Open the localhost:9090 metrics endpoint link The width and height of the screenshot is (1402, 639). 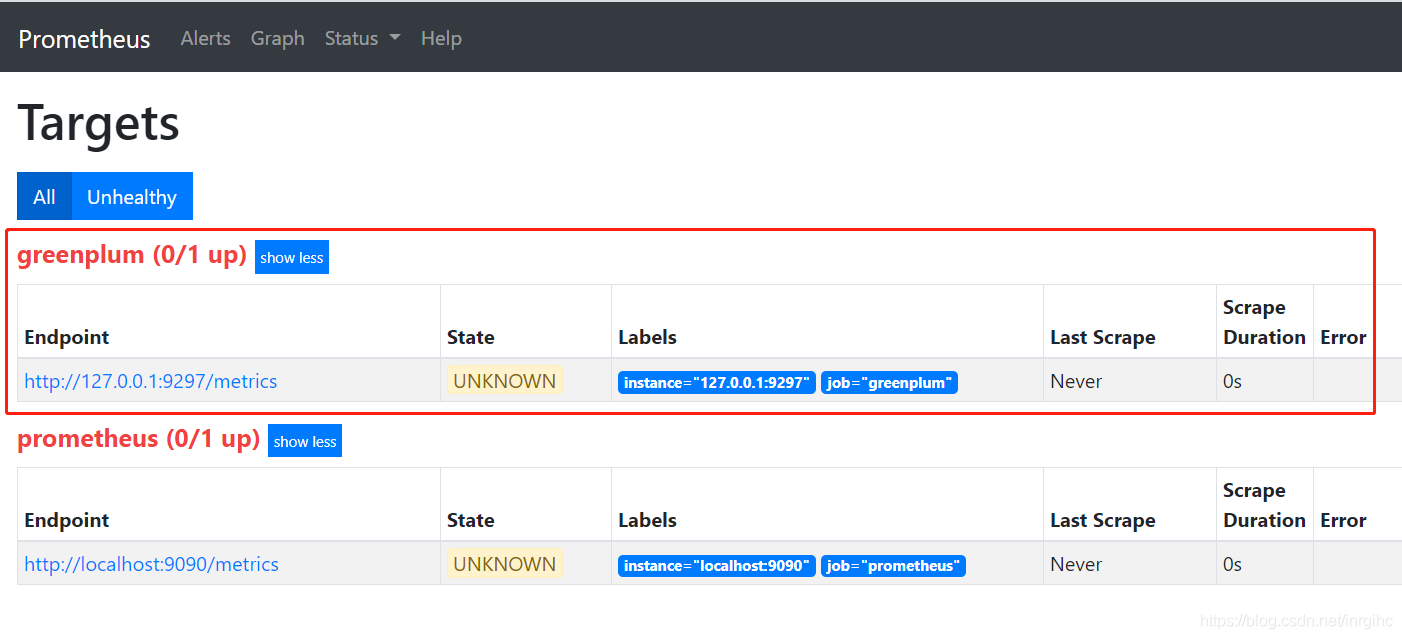151,564
